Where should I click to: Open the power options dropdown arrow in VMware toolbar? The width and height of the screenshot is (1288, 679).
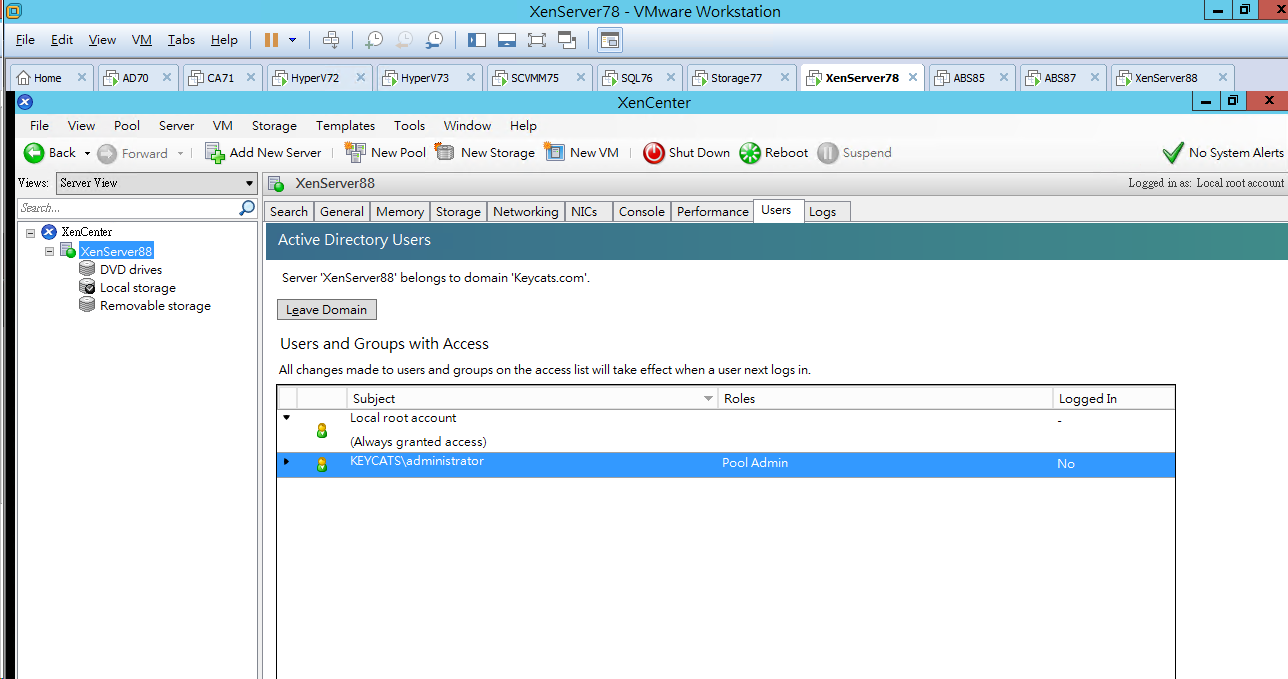292,40
